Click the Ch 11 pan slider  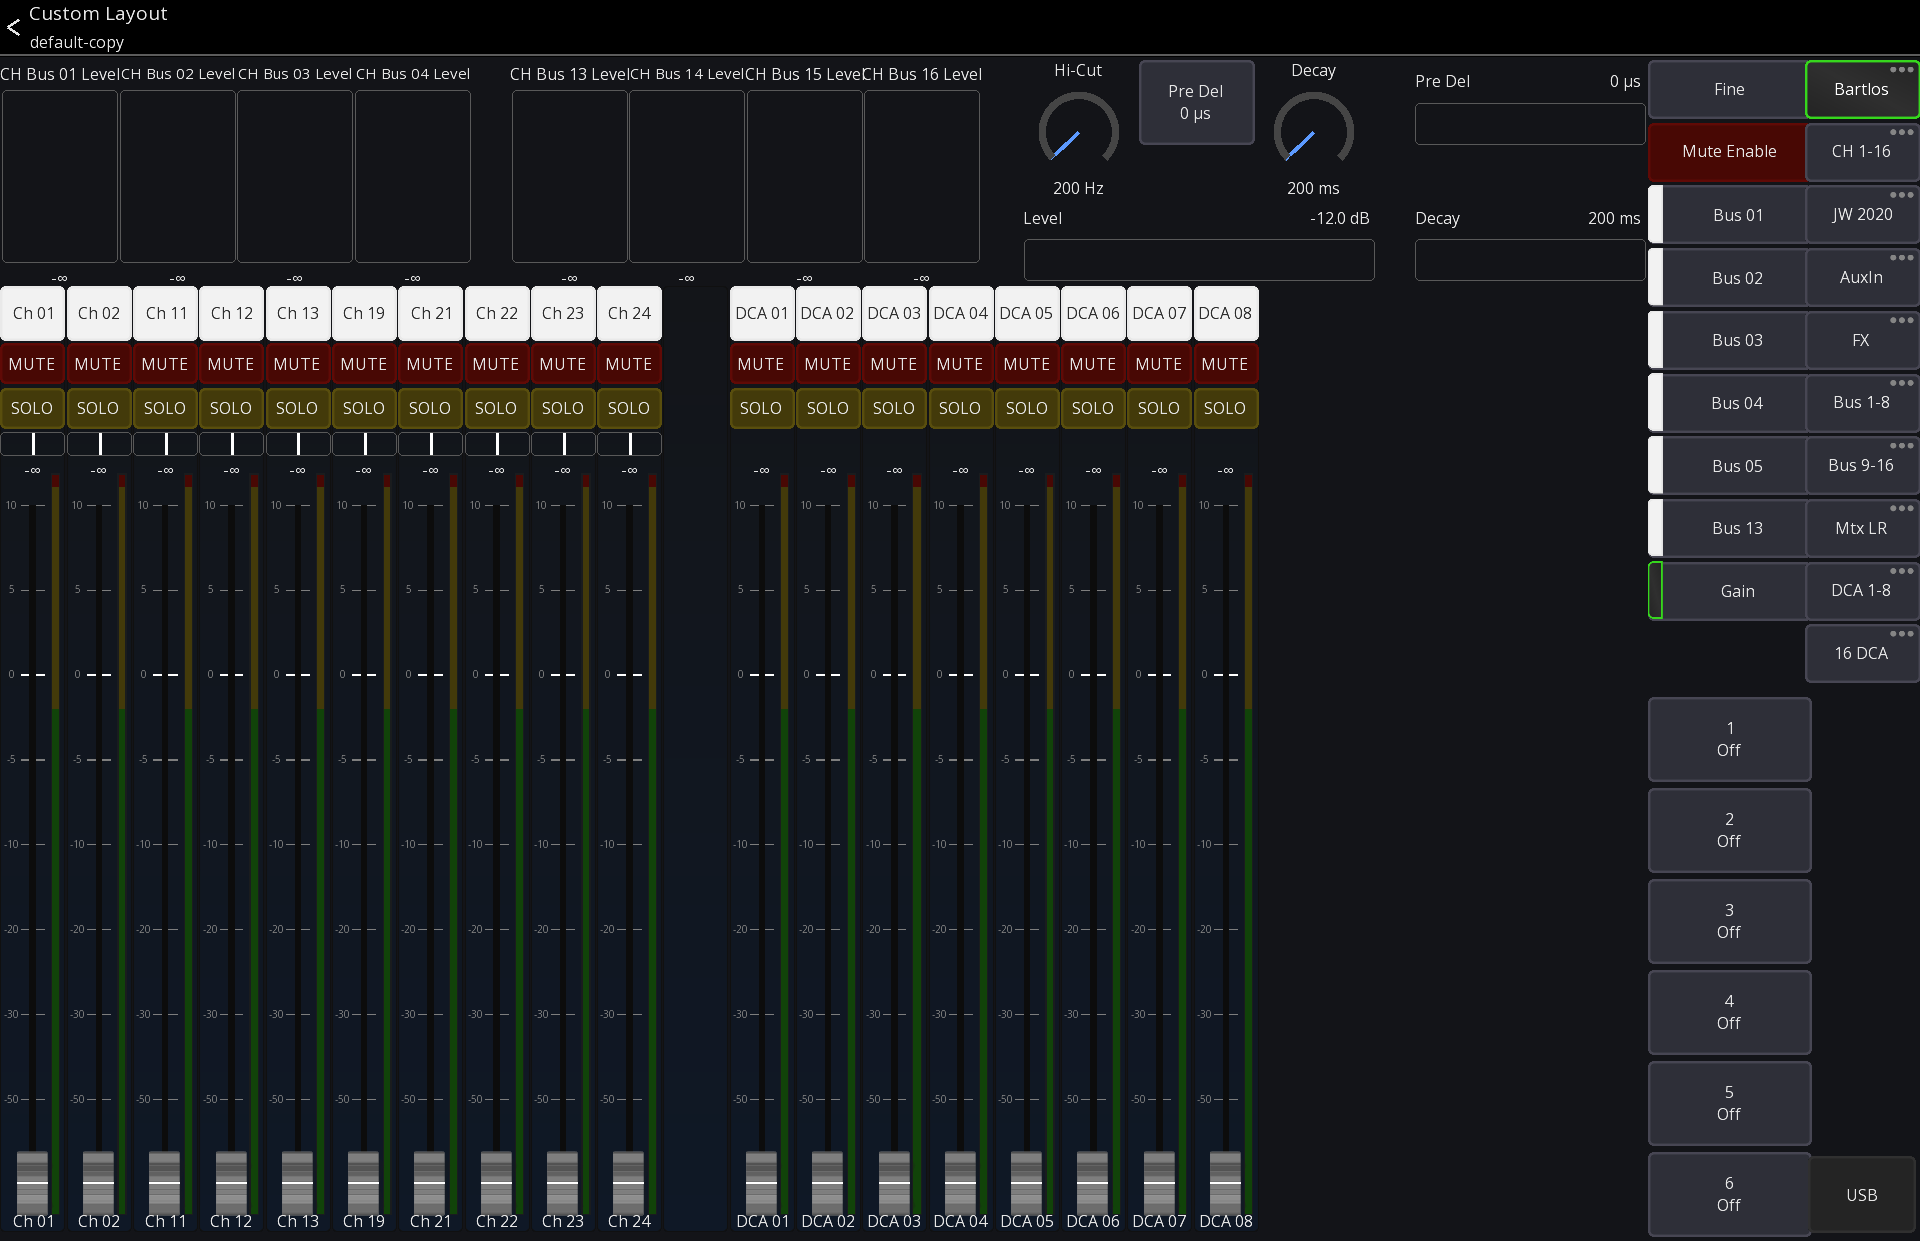(x=165, y=443)
